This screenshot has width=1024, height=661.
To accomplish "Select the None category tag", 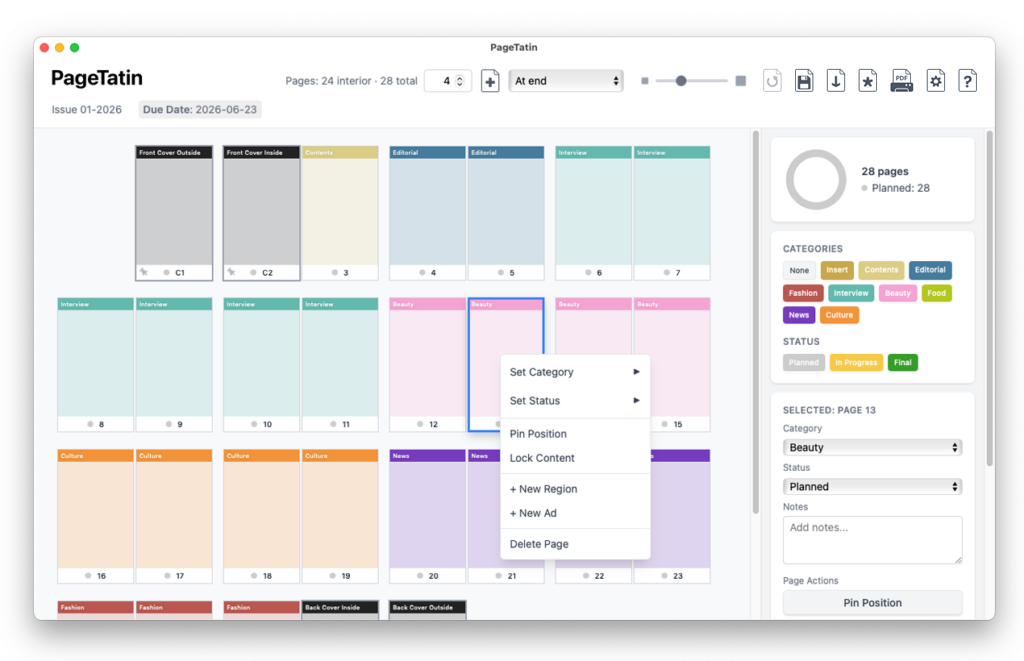I will tap(799, 270).
